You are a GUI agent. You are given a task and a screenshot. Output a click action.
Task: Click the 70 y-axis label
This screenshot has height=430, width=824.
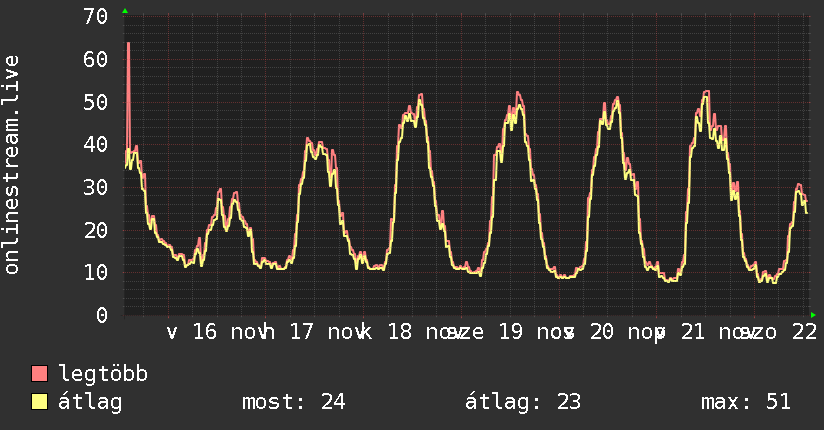[96, 17]
